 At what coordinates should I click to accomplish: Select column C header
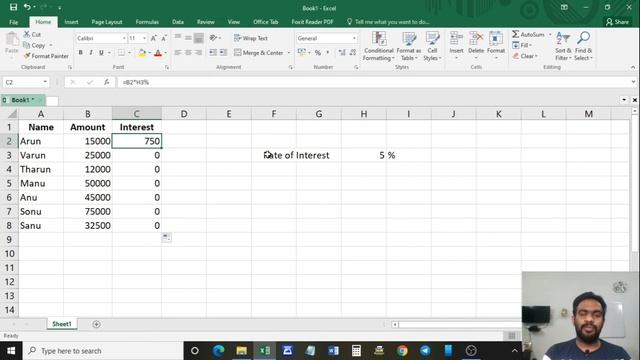point(136,113)
